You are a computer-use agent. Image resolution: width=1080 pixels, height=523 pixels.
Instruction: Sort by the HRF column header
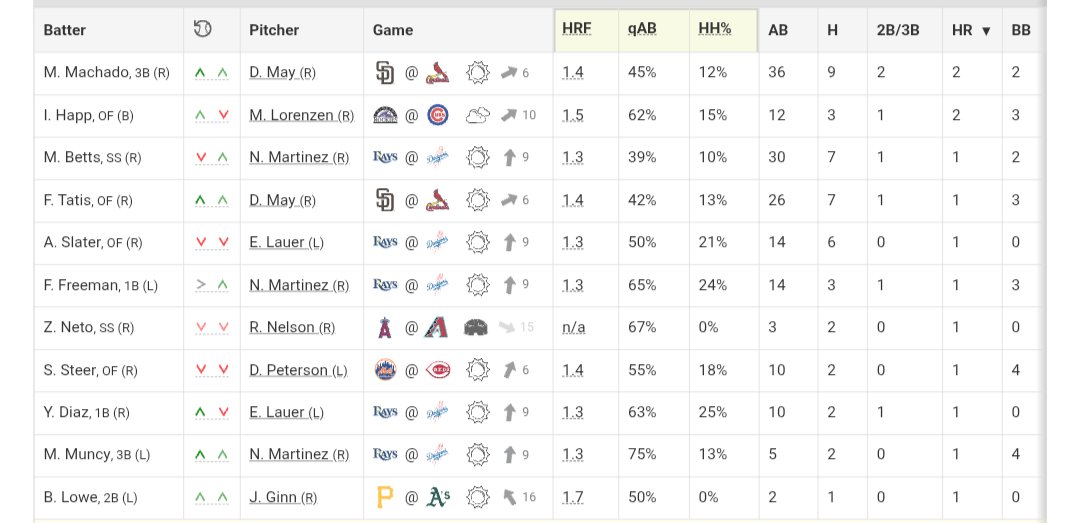(x=577, y=29)
